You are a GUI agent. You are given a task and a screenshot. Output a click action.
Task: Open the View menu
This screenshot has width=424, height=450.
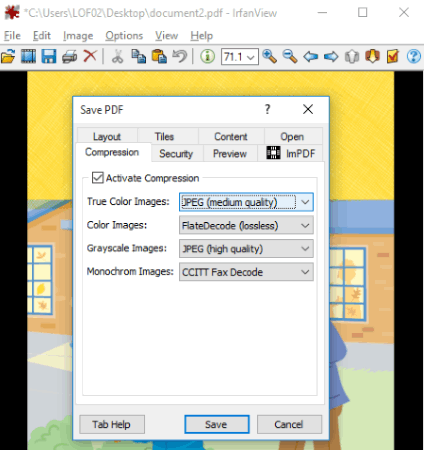[166, 36]
